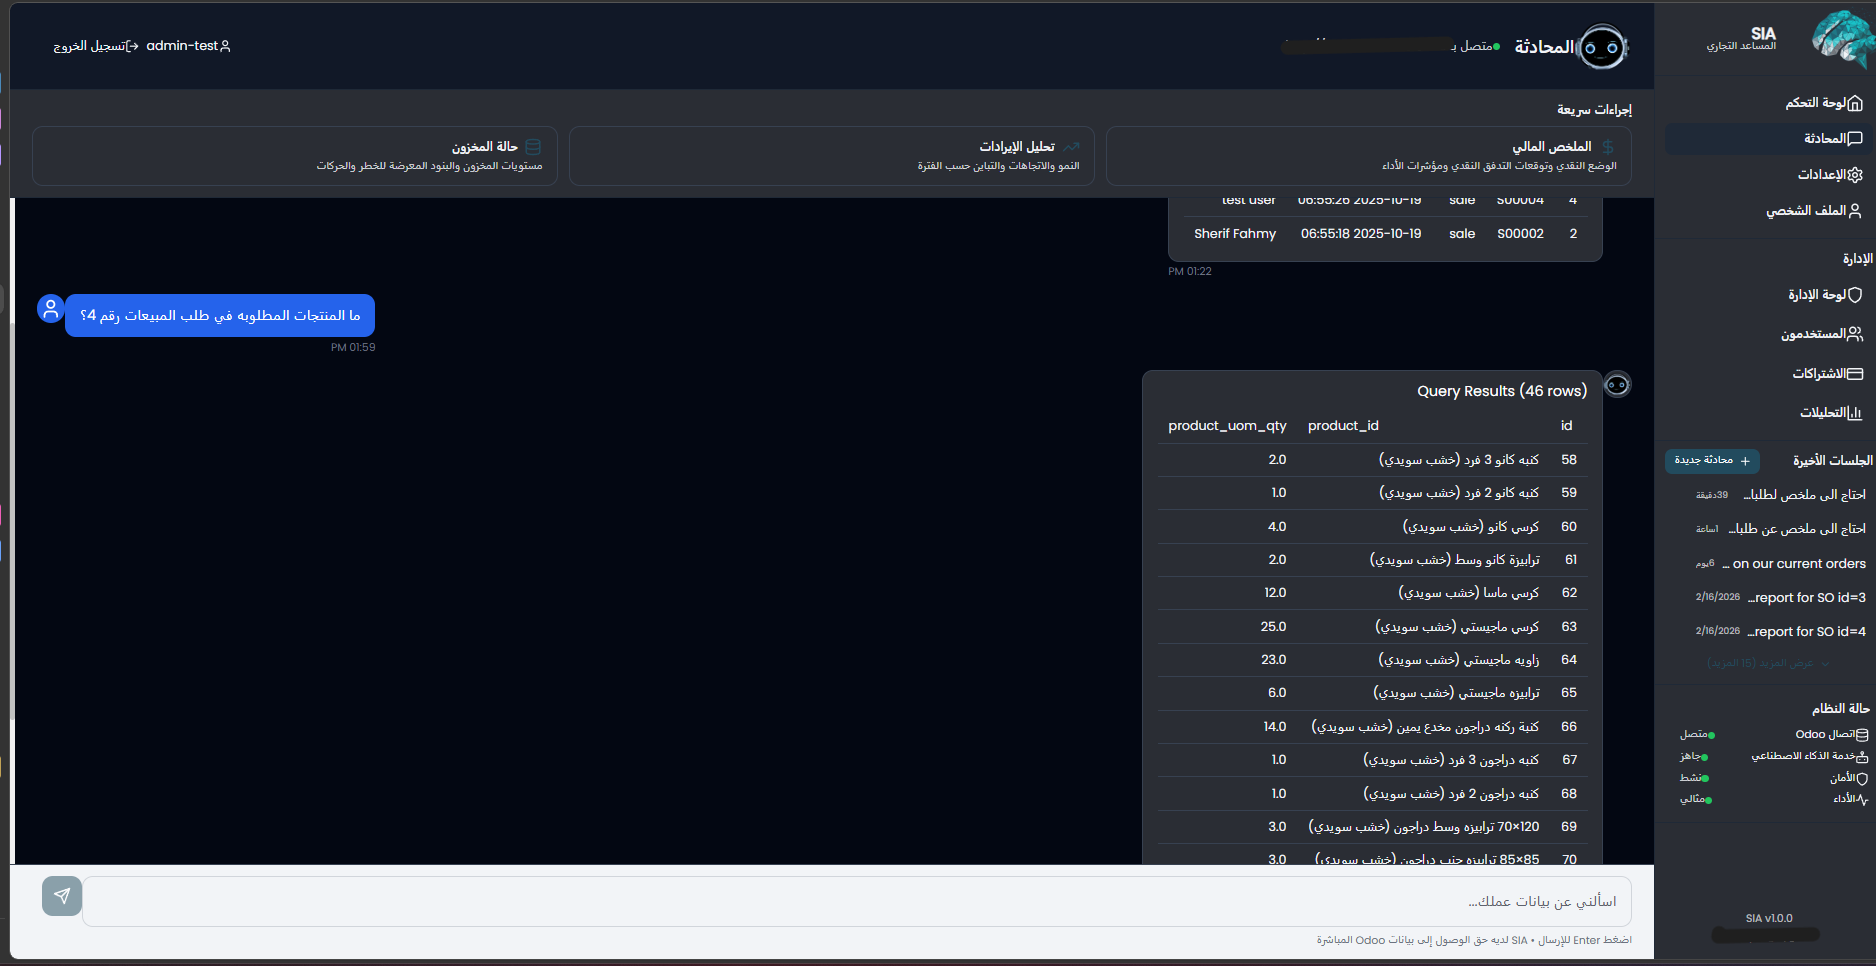Click the admin-test user label

click(x=188, y=46)
